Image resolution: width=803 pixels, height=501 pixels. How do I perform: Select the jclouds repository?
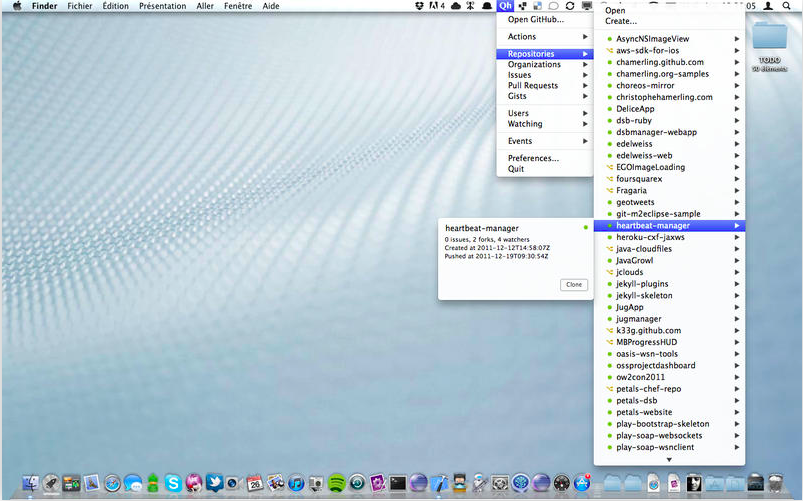(669, 272)
